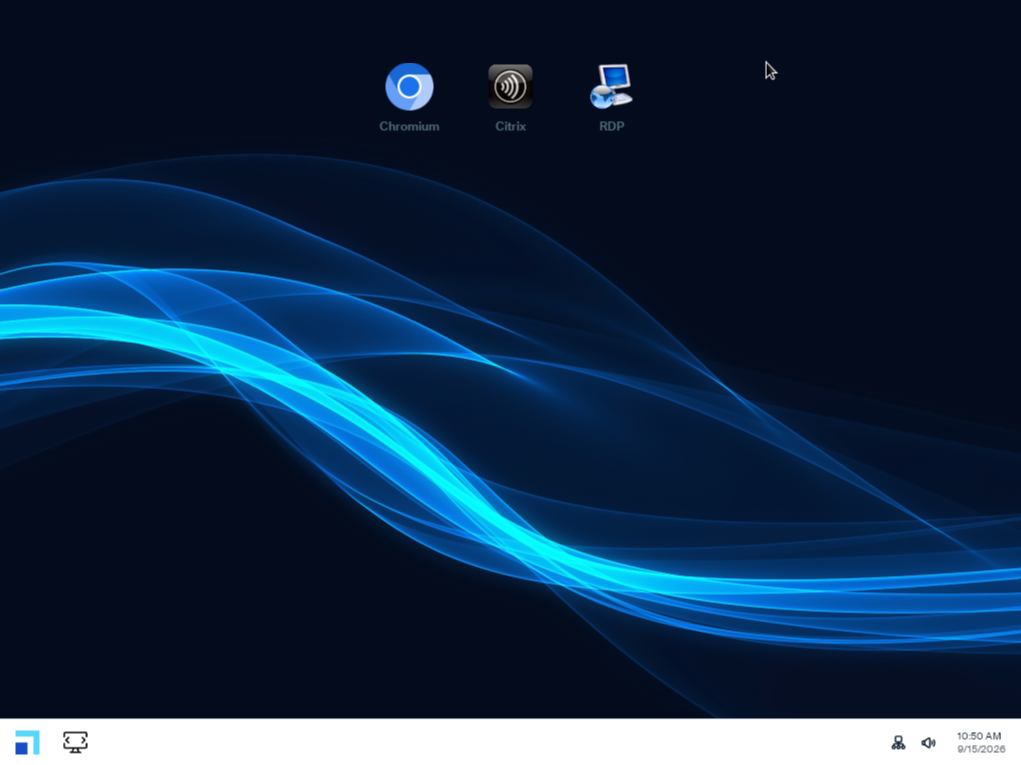The image size is (1021, 765).
Task: Open the RDP desktop shortcut
Action: (611, 87)
